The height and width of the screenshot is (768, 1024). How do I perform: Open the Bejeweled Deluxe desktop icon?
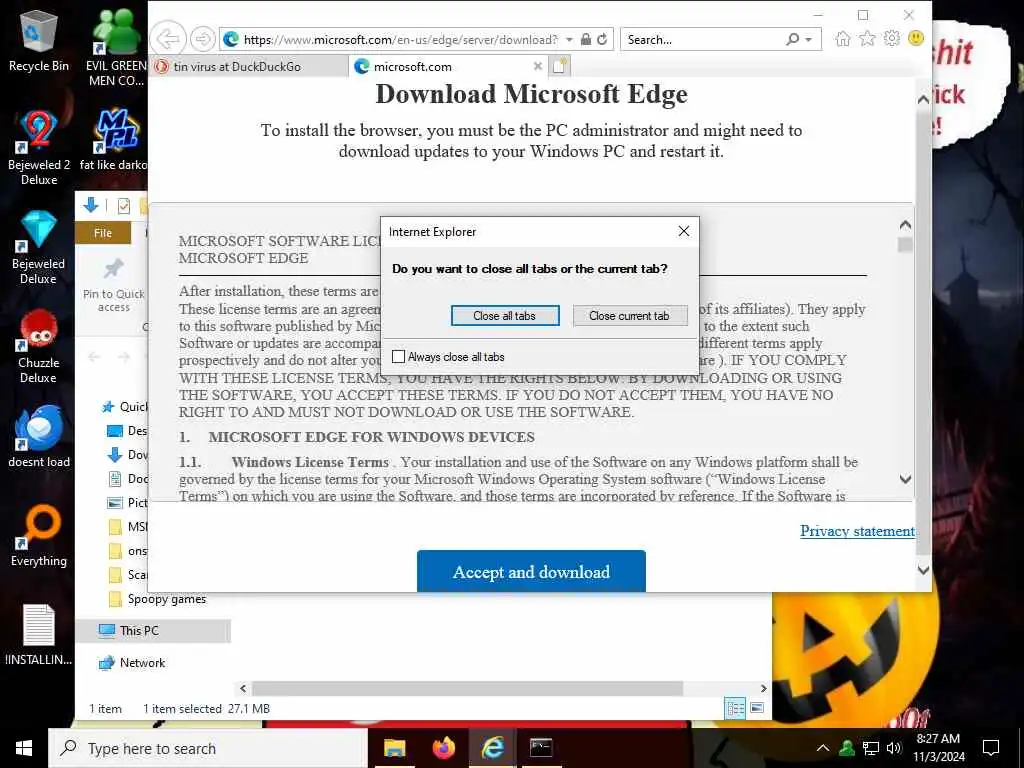pyautogui.click(x=39, y=248)
